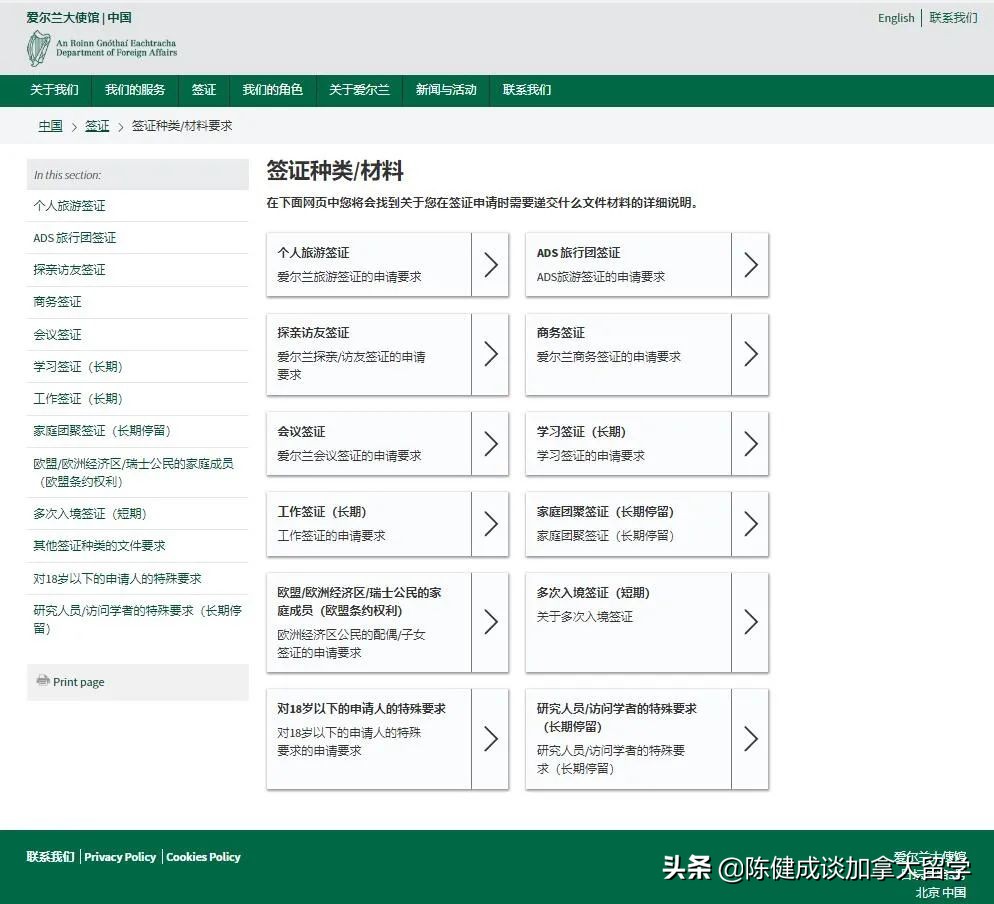This screenshot has width=994, height=904.
Task: Click 联系我们 at the top right
Action: pyautogui.click(x=951, y=17)
